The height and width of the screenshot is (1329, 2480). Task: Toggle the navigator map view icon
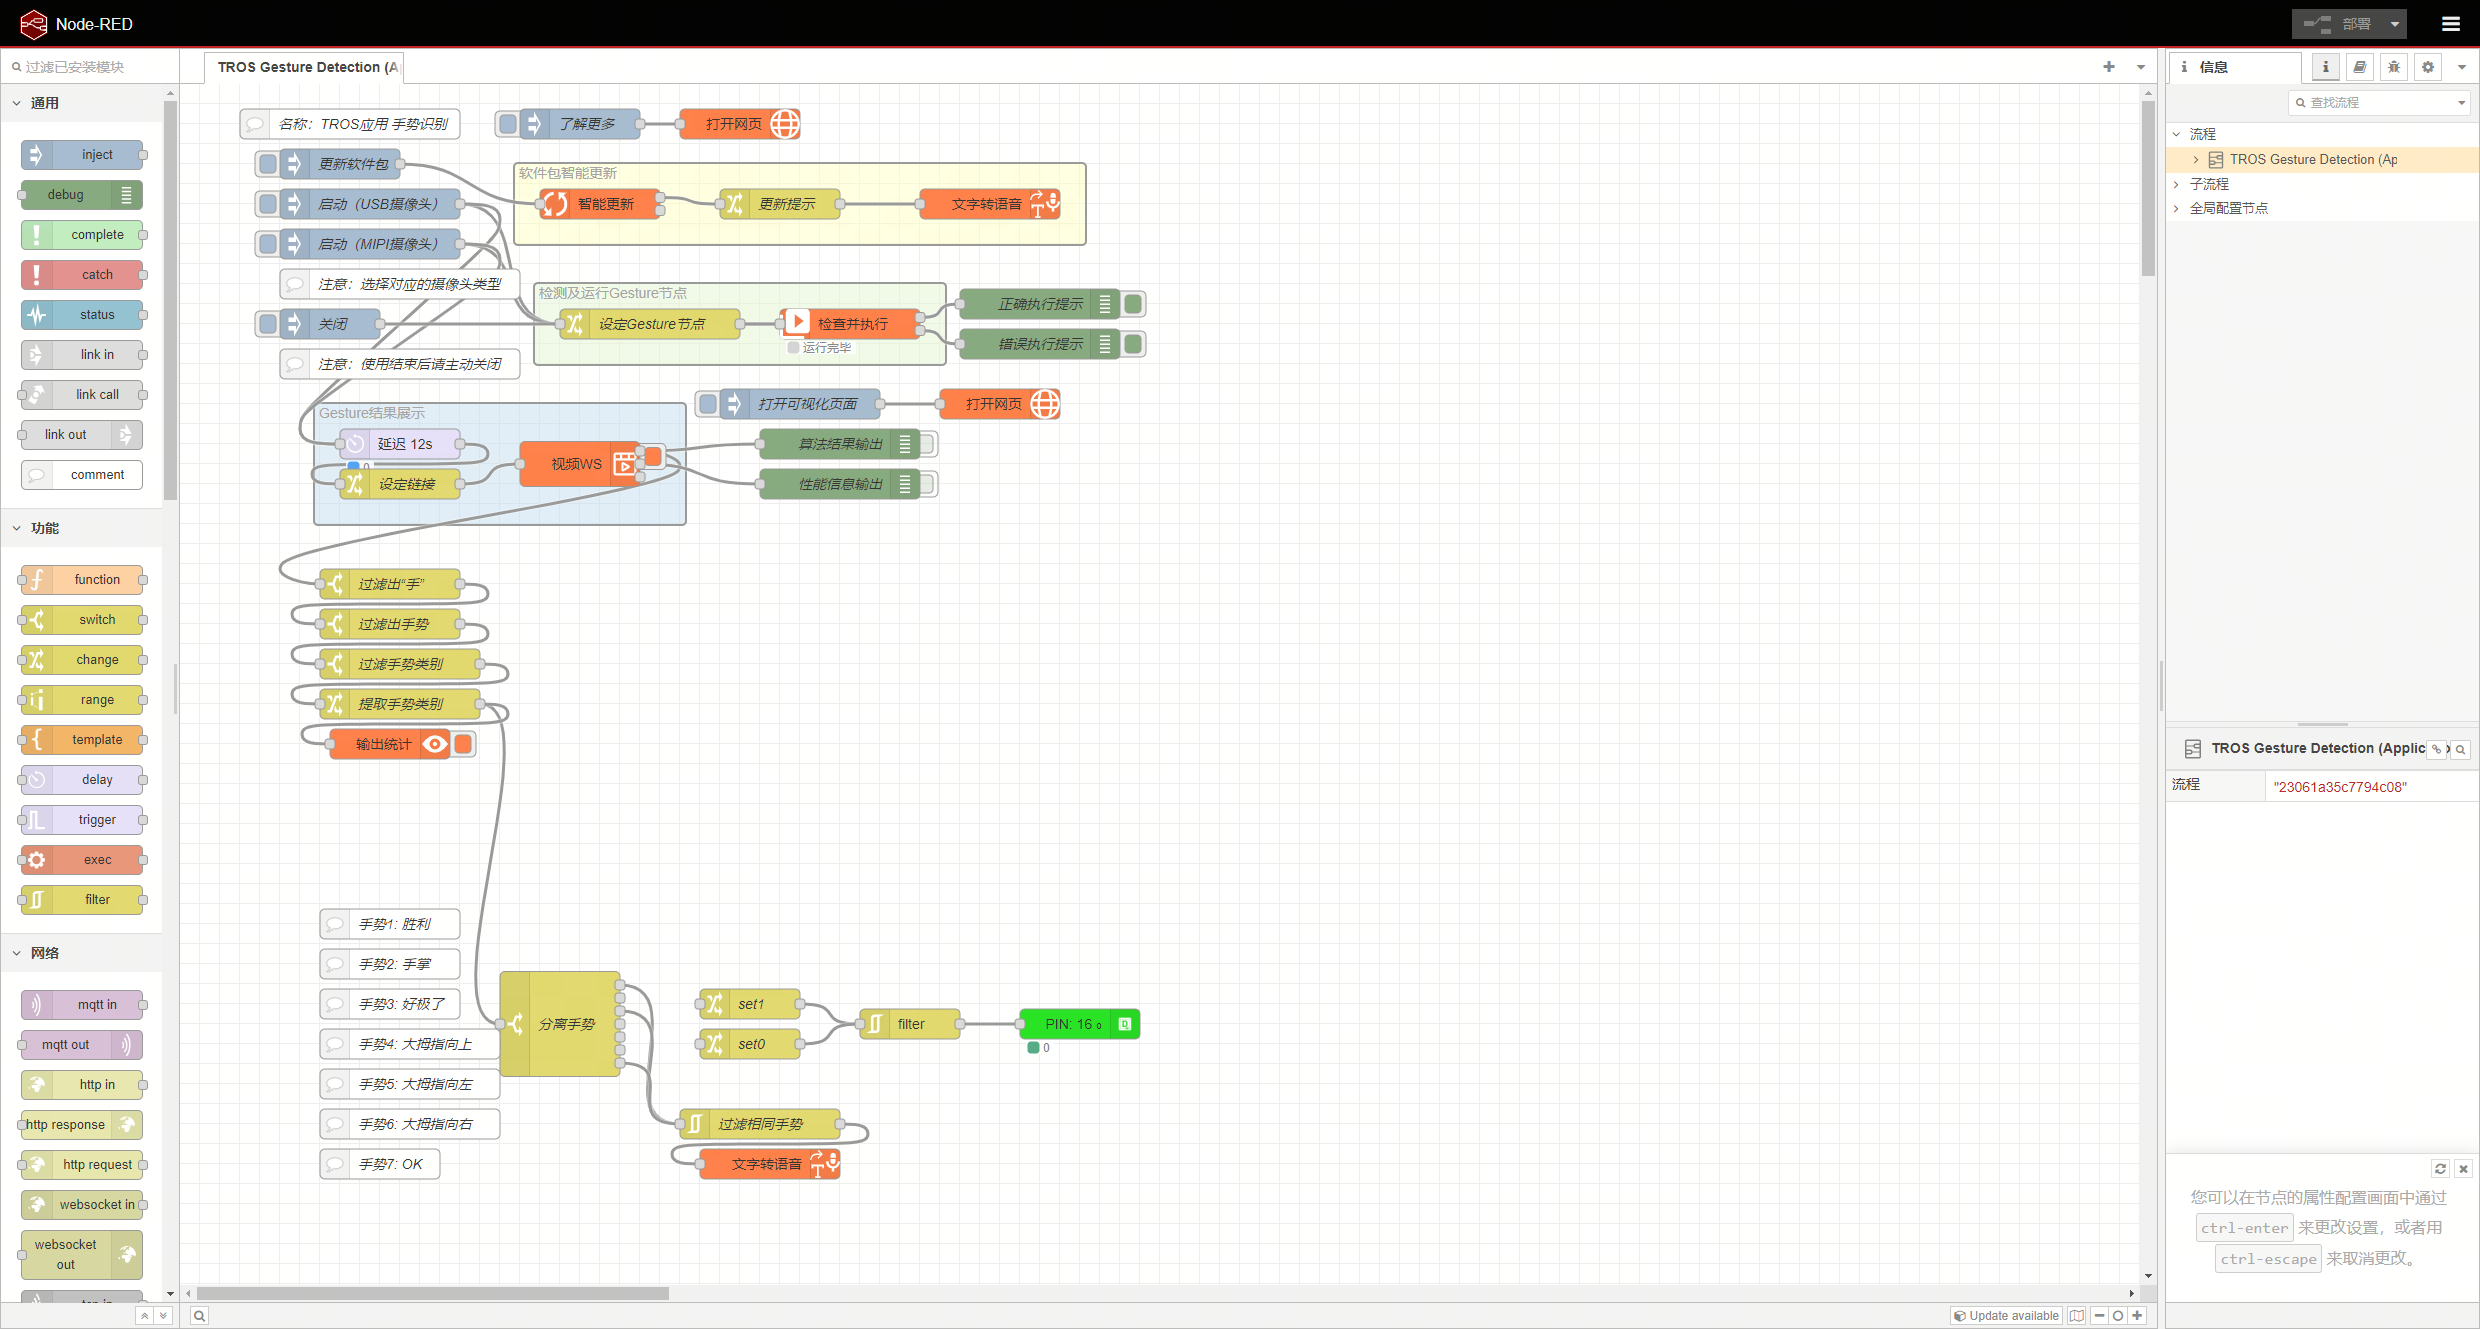tap(2077, 1316)
